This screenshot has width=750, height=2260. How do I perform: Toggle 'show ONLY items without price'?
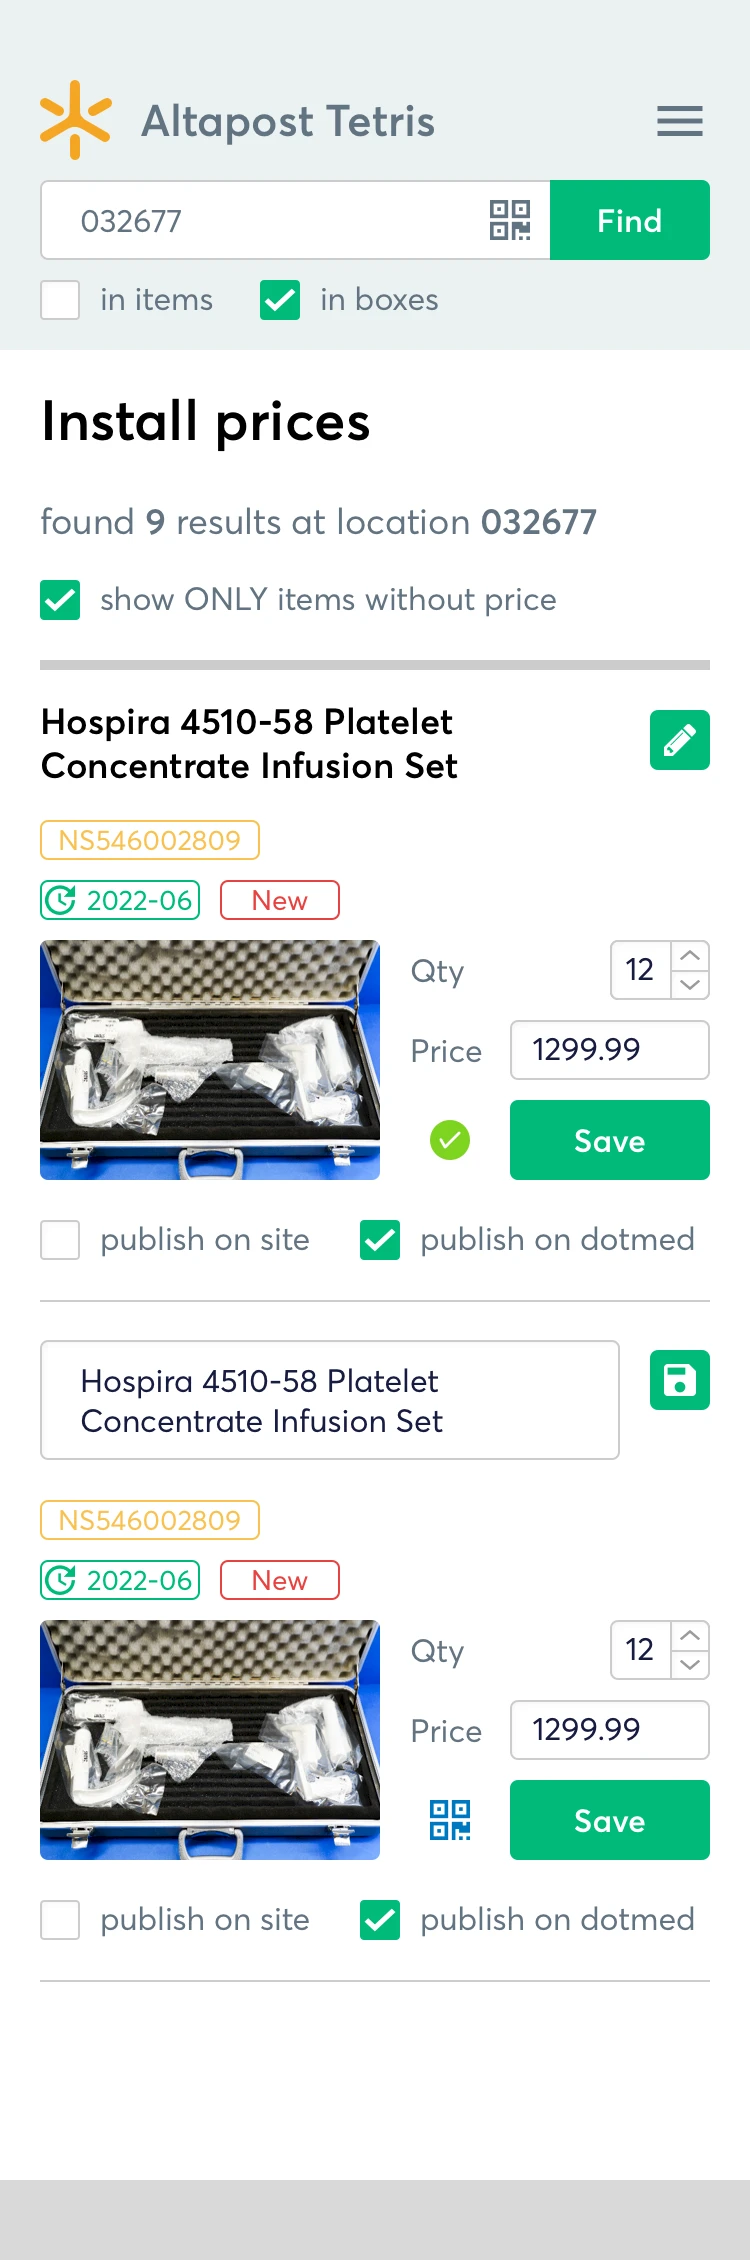60,600
